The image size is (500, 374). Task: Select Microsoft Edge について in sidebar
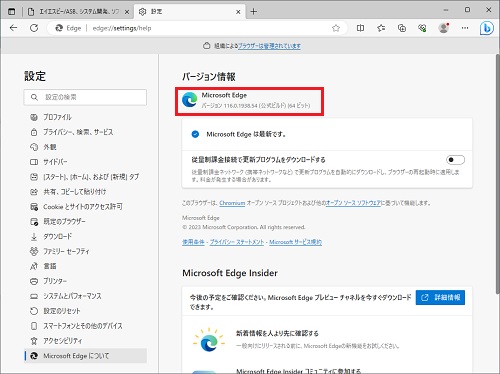[x=85, y=356]
